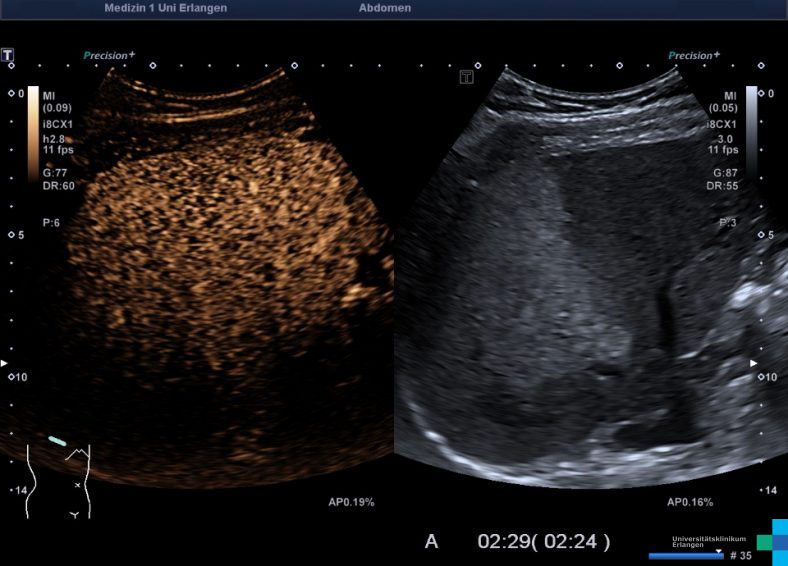The height and width of the screenshot is (566, 788).
Task: Click the cine frame slider bar
Action: coord(685,555)
